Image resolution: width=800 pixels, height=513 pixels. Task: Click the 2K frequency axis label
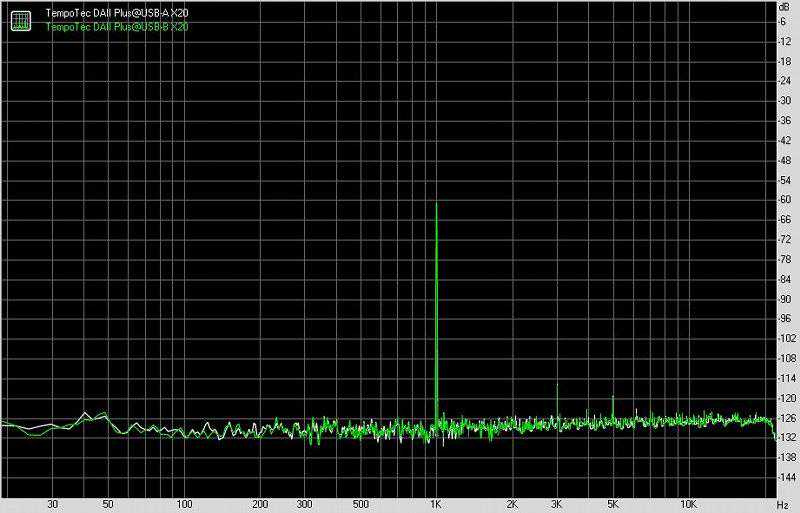(x=511, y=505)
